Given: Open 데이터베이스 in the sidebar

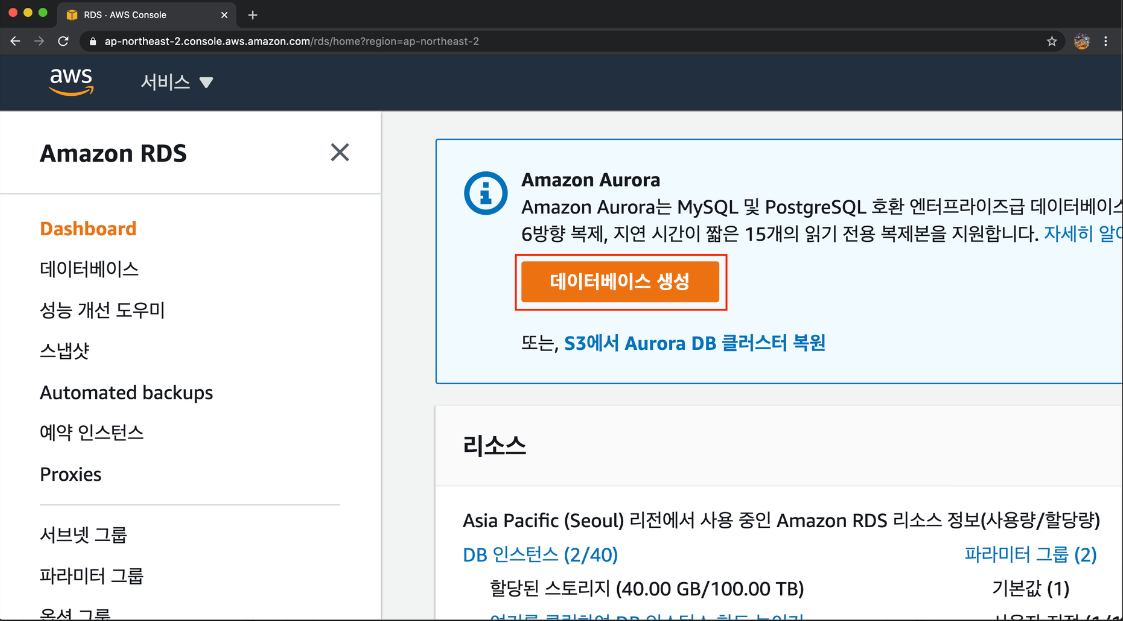Looking at the screenshot, I should [x=90, y=269].
